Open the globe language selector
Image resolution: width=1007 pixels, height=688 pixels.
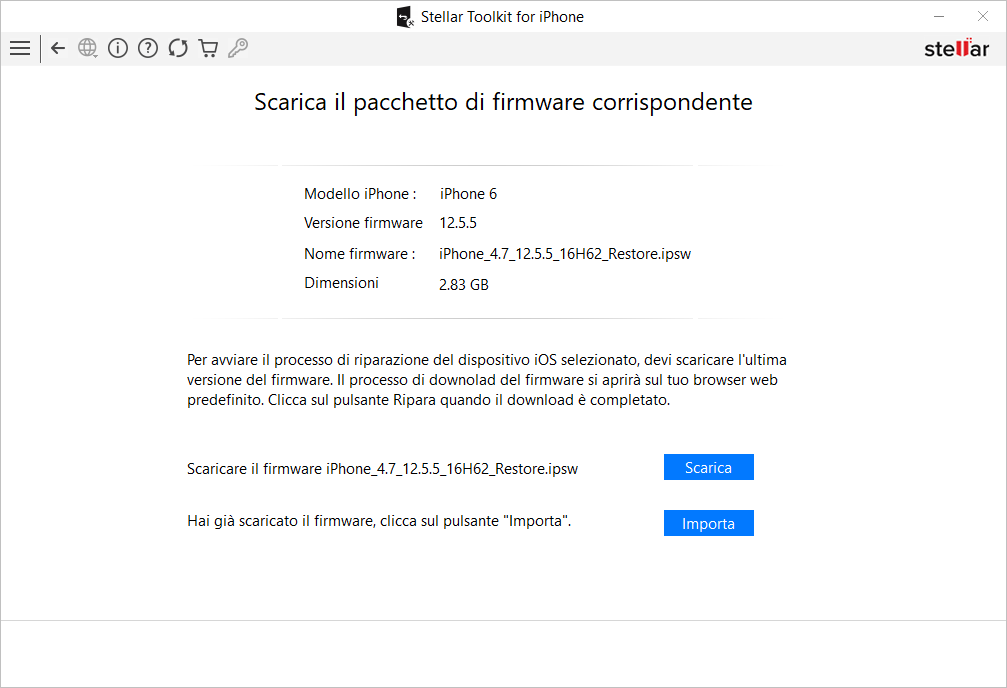click(x=87, y=48)
